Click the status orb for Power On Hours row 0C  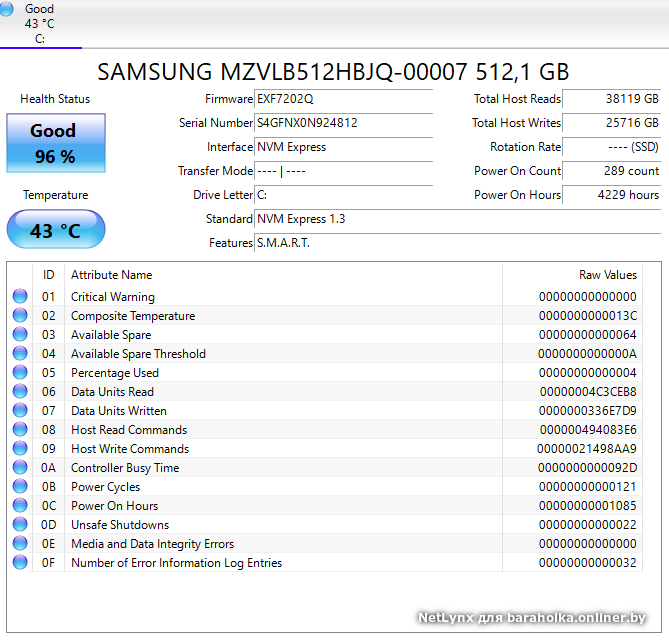20,505
